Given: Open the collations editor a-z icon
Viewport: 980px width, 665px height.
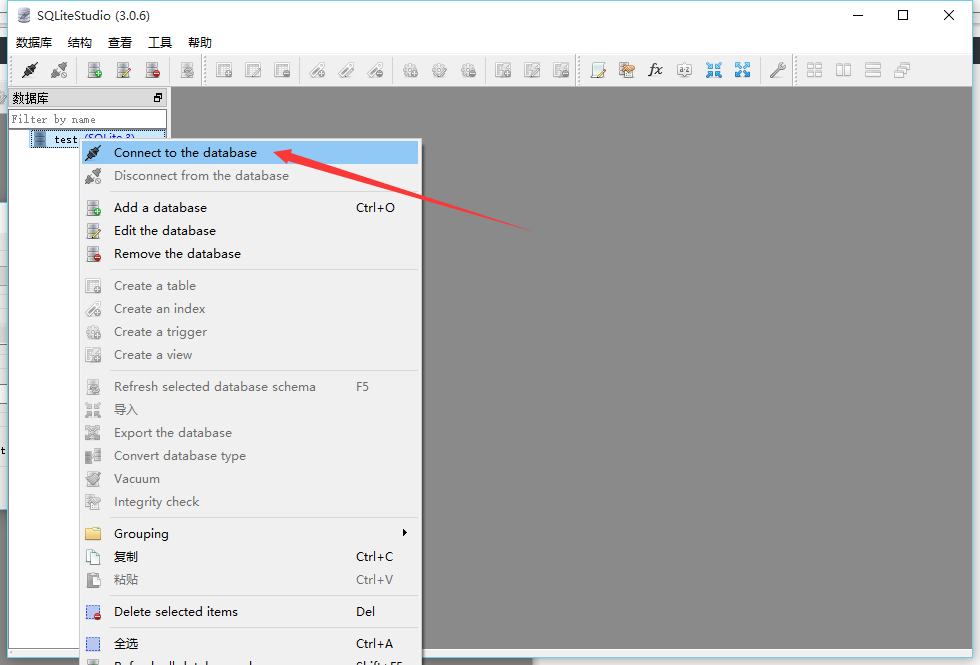Looking at the screenshot, I should tap(684, 70).
